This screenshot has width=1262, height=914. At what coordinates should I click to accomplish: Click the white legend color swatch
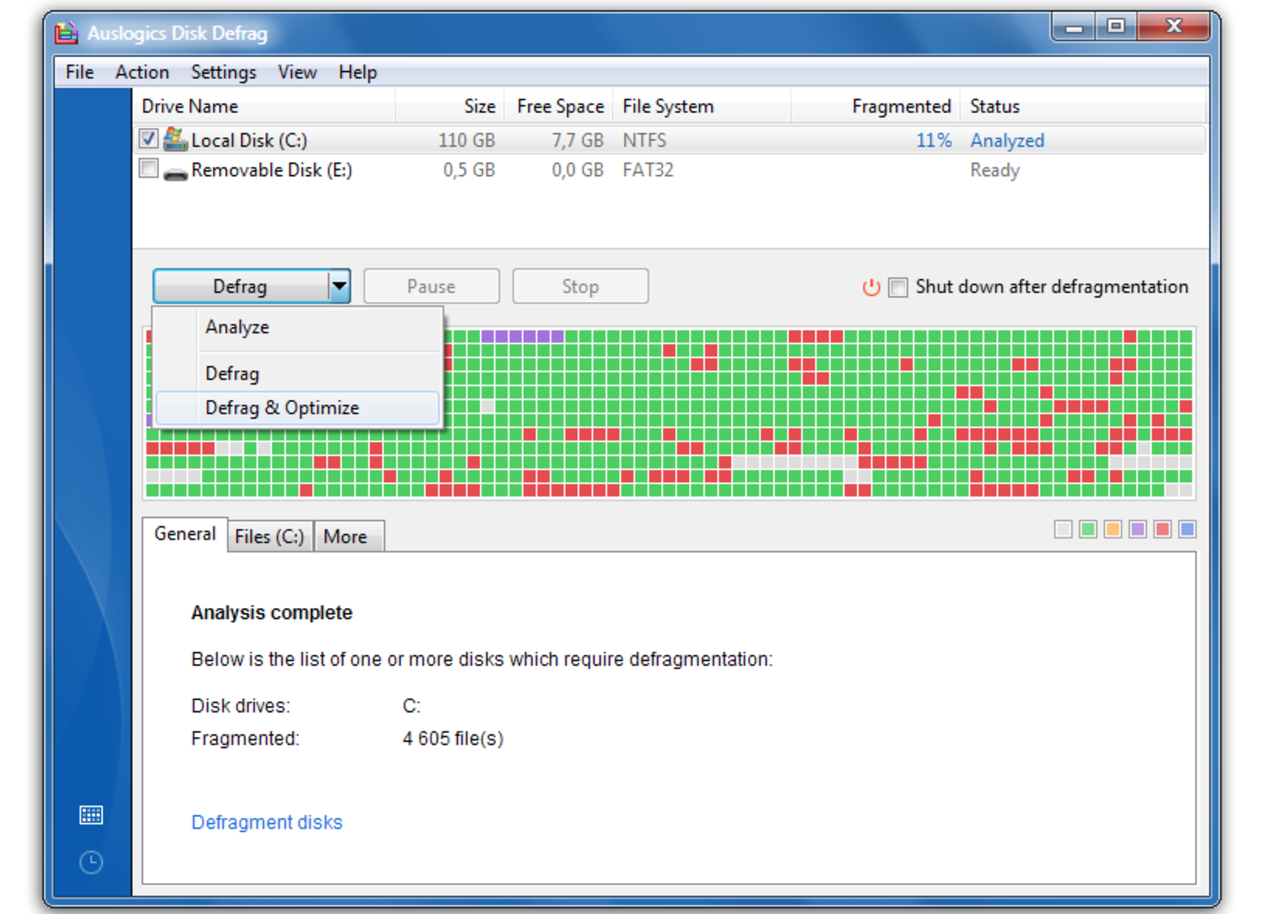pos(1063,529)
